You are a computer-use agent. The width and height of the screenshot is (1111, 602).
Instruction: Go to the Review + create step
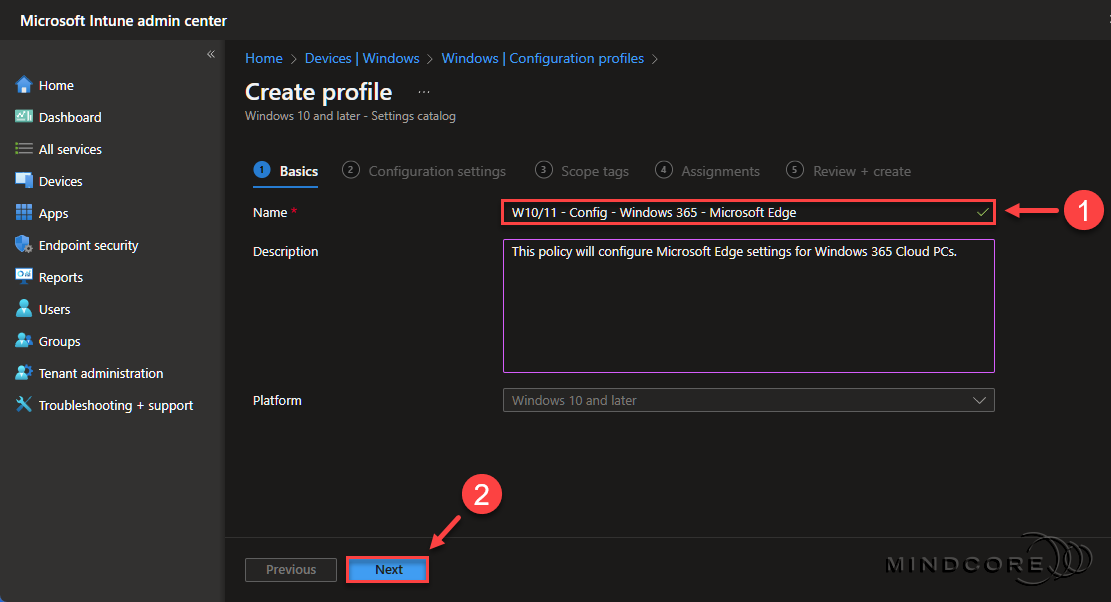[x=861, y=171]
